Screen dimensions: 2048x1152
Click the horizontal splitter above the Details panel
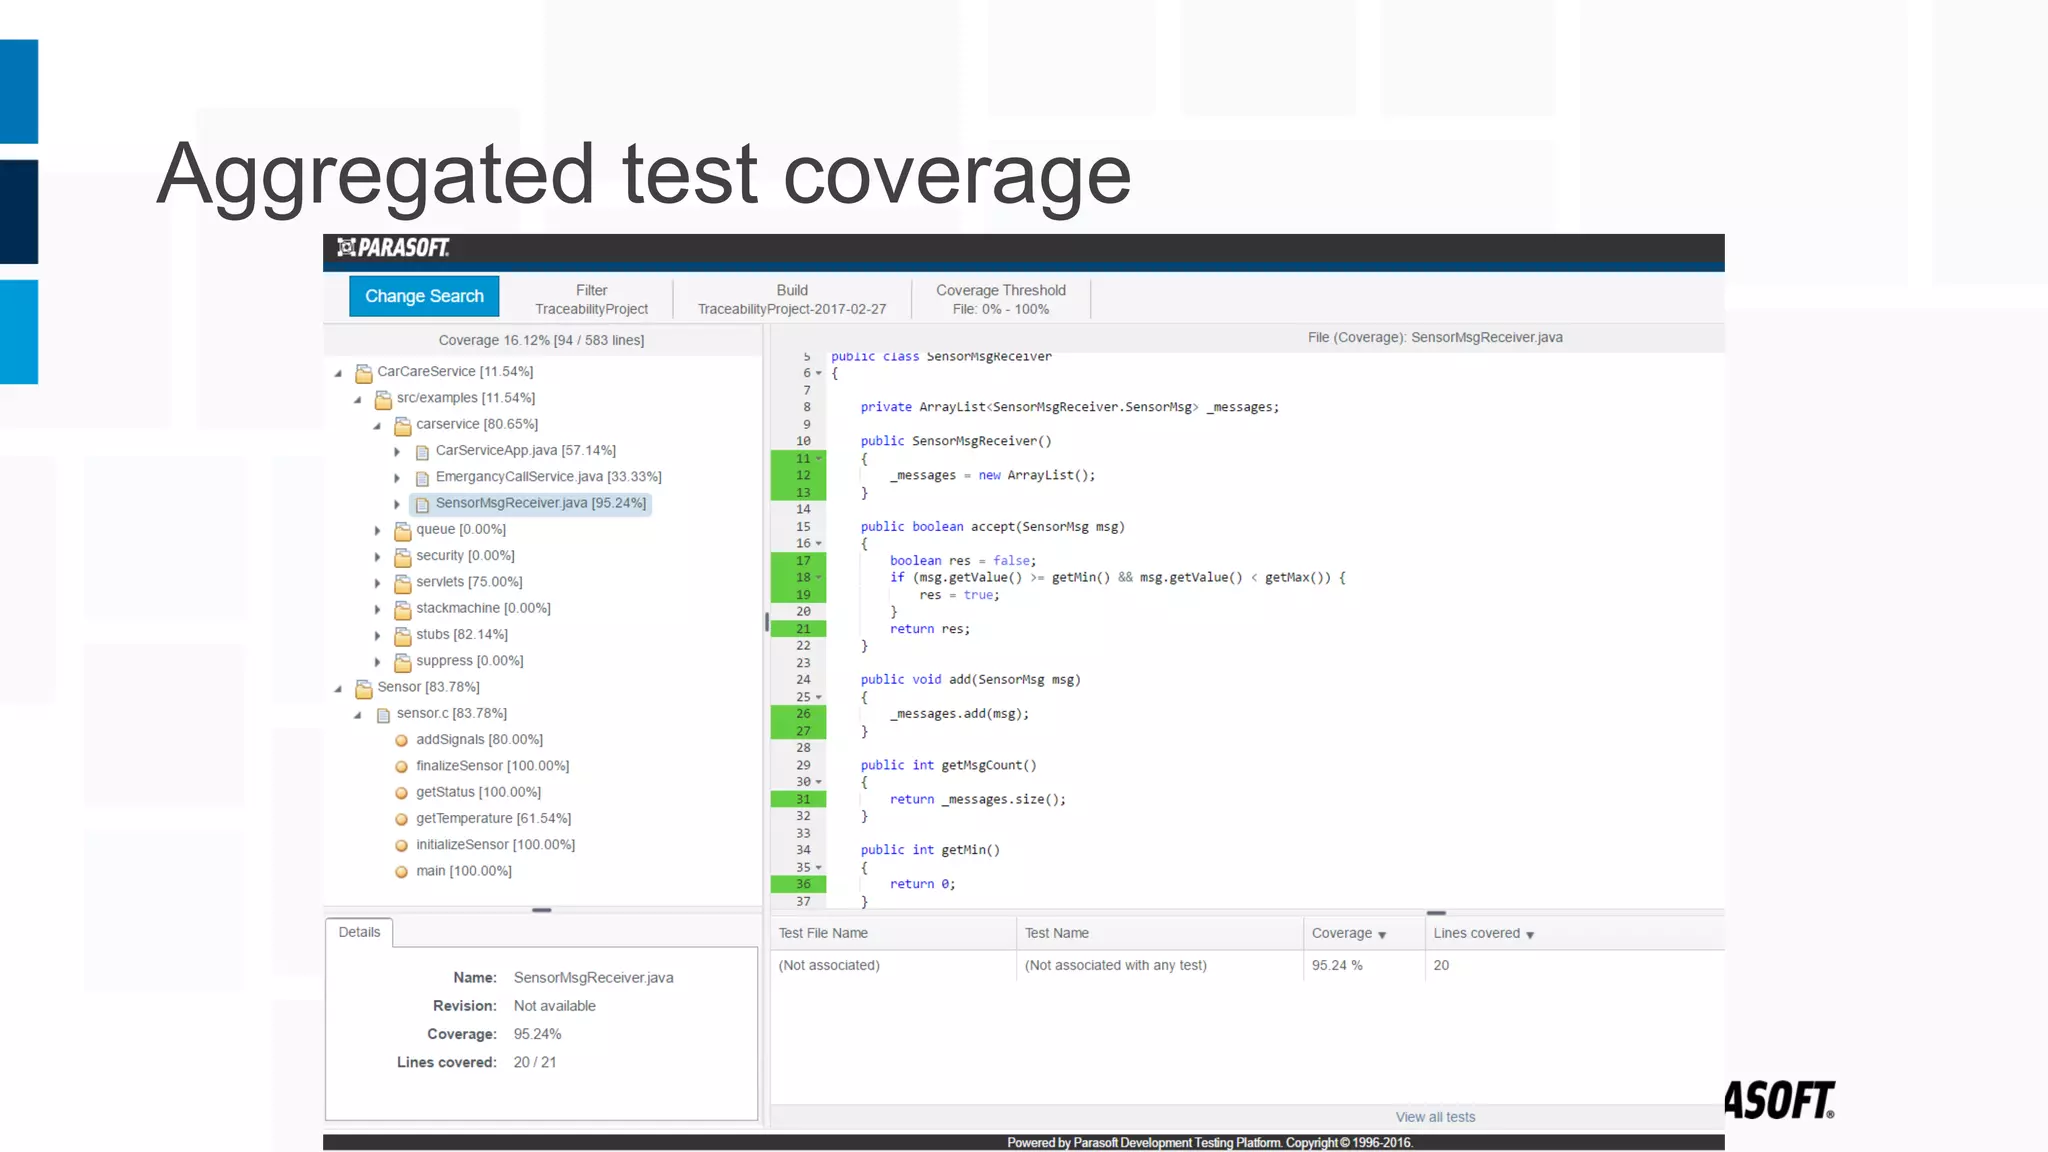coord(541,910)
